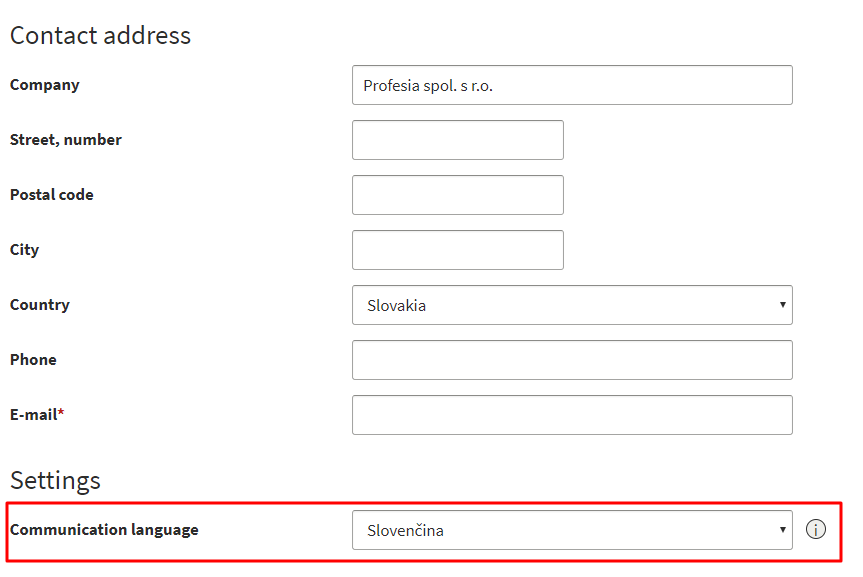Click the Postal code label
Viewport: 863px width, 577px height.
[52, 195]
